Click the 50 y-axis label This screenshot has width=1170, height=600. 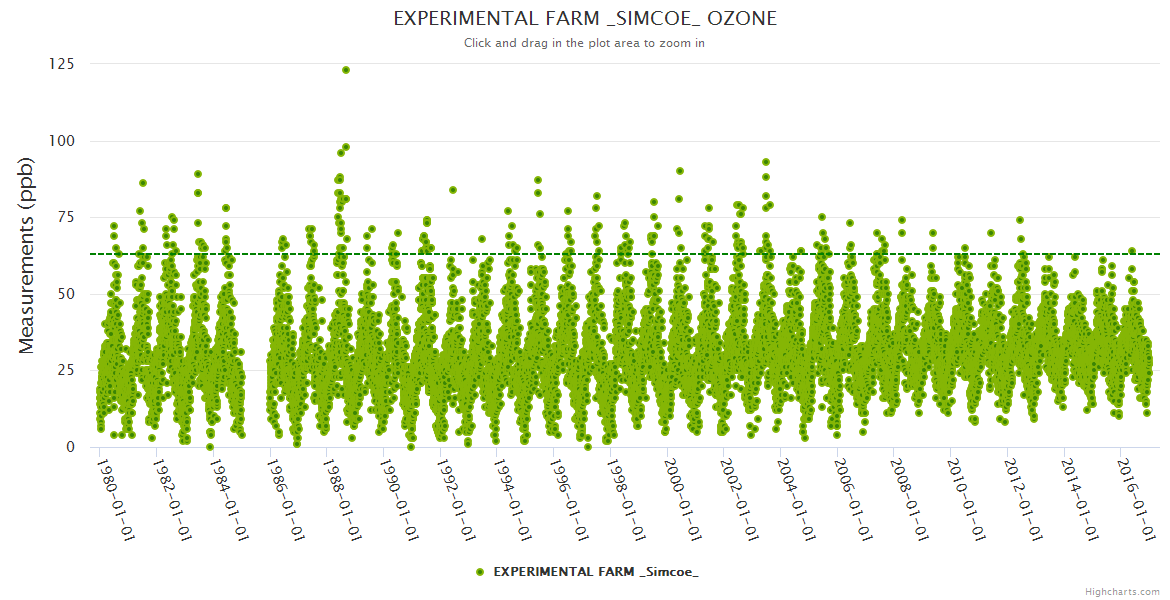(65, 294)
